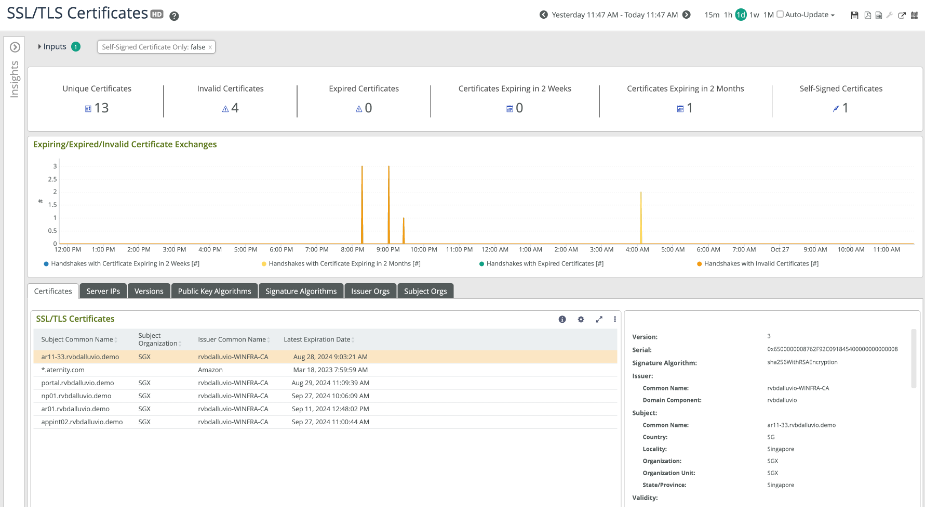The height and width of the screenshot is (508, 926).
Task: Open the Signature Algorithms tab
Action: pos(301,291)
